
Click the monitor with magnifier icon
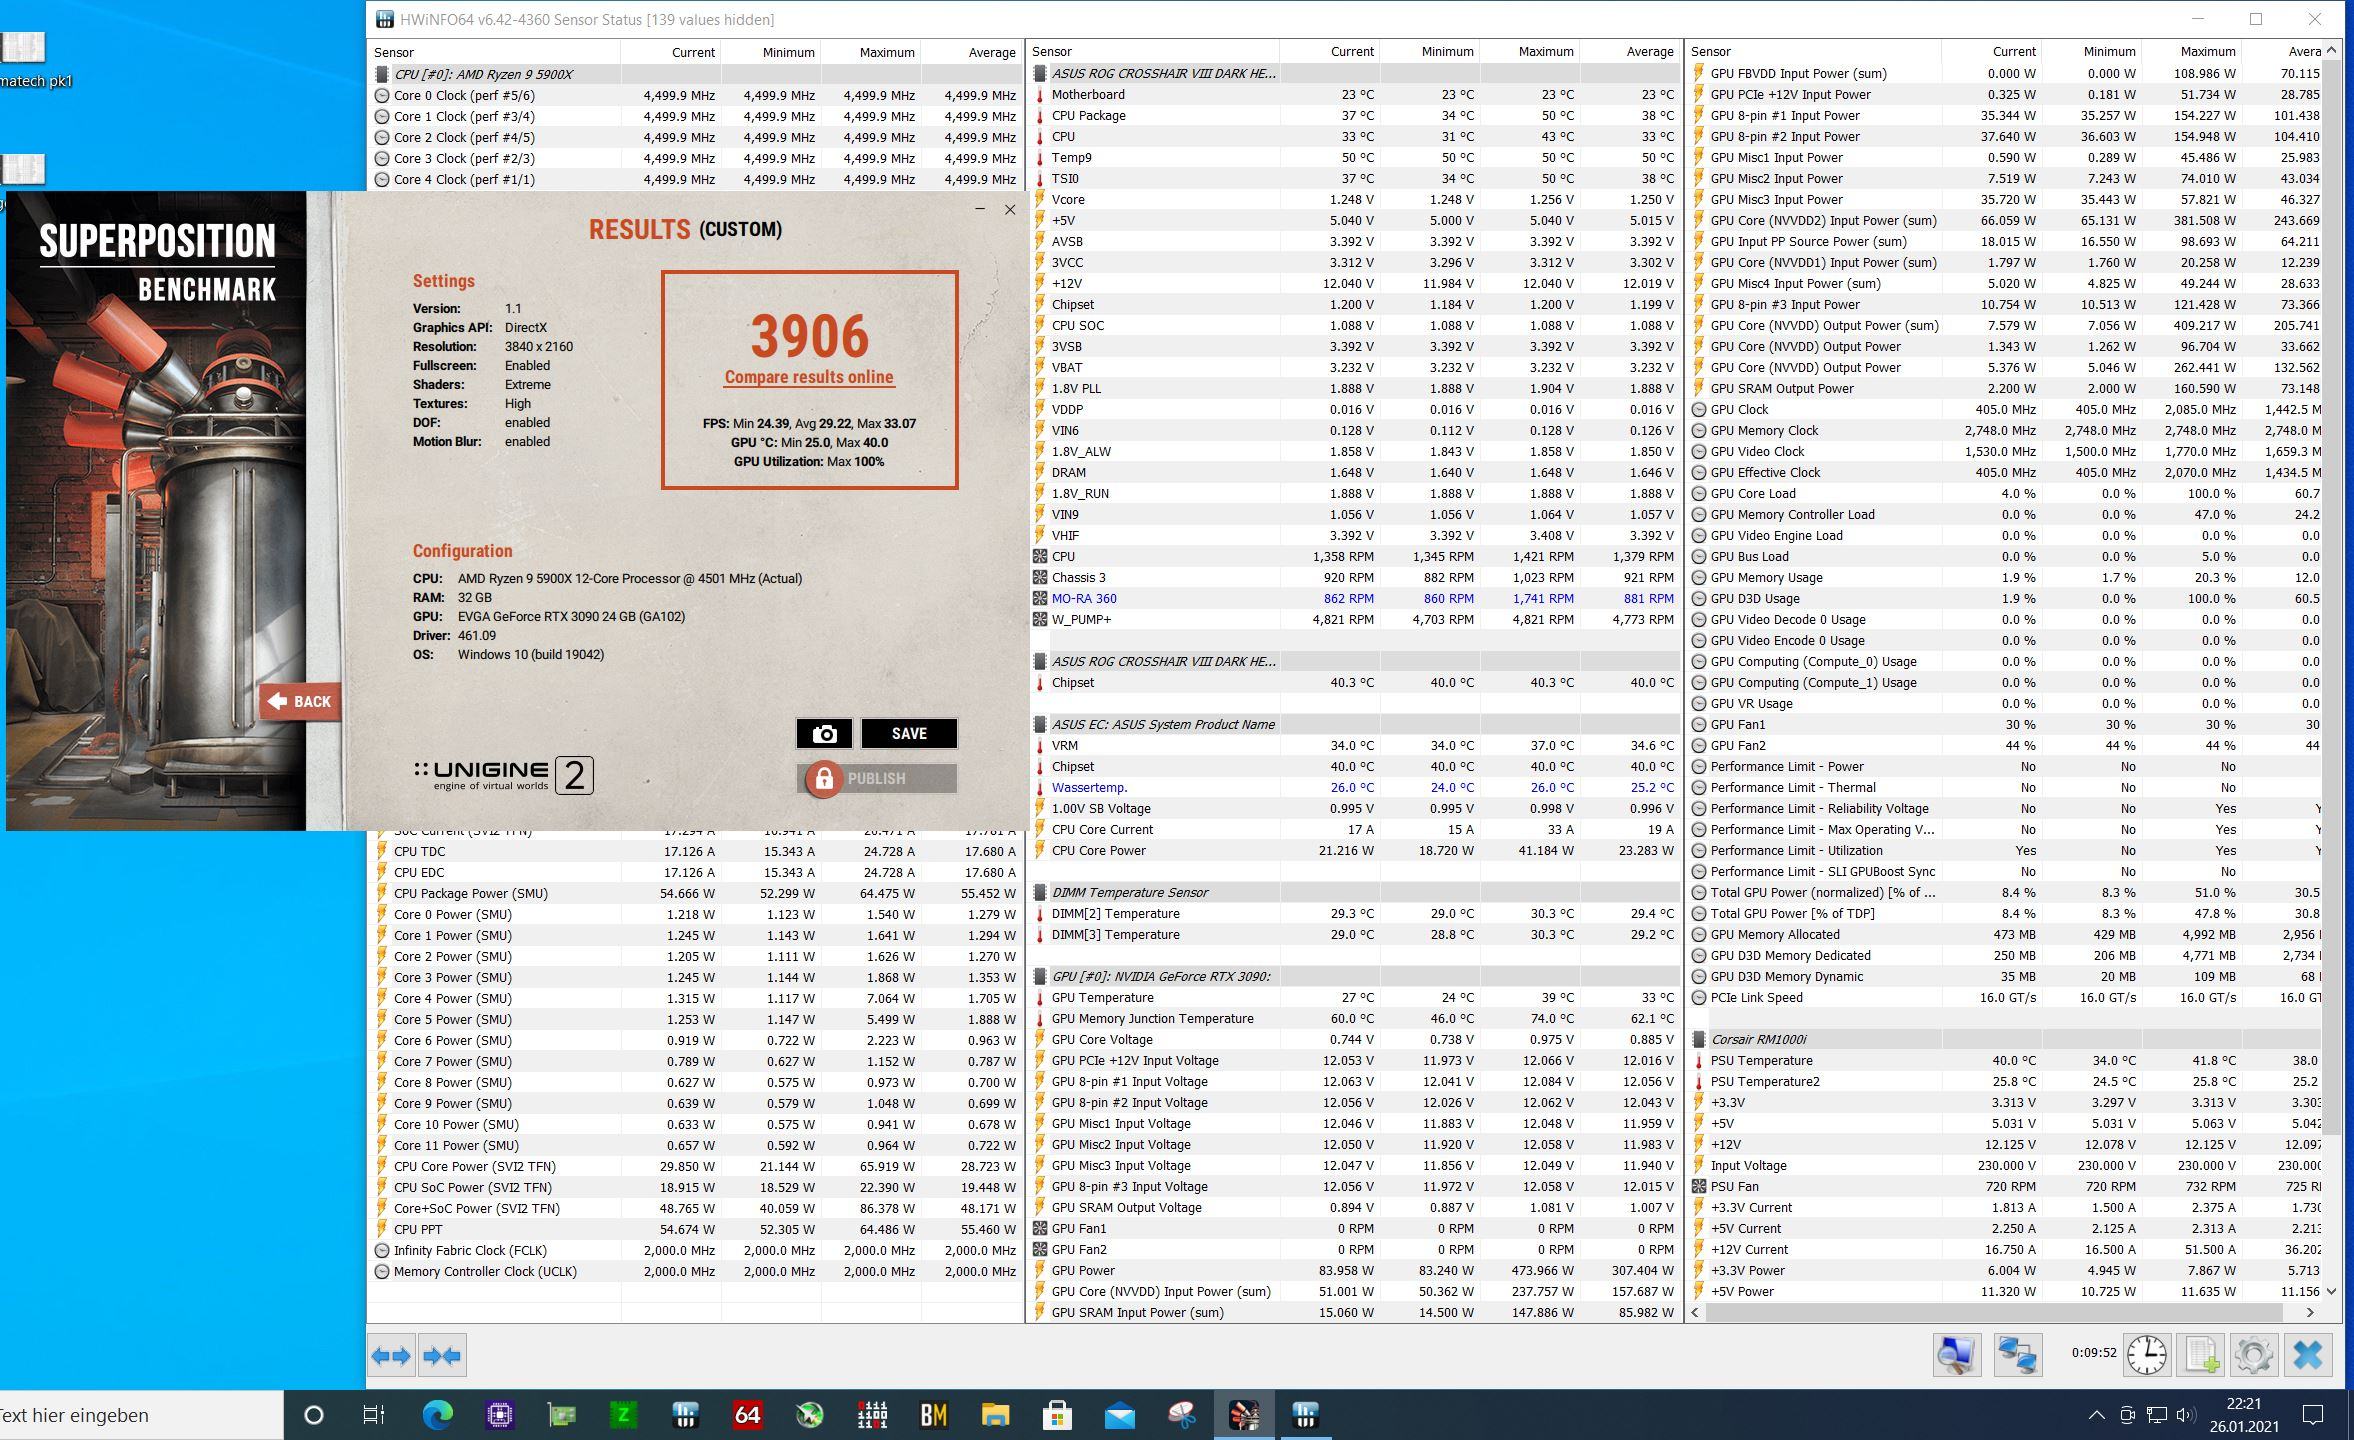[x=1956, y=1355]
